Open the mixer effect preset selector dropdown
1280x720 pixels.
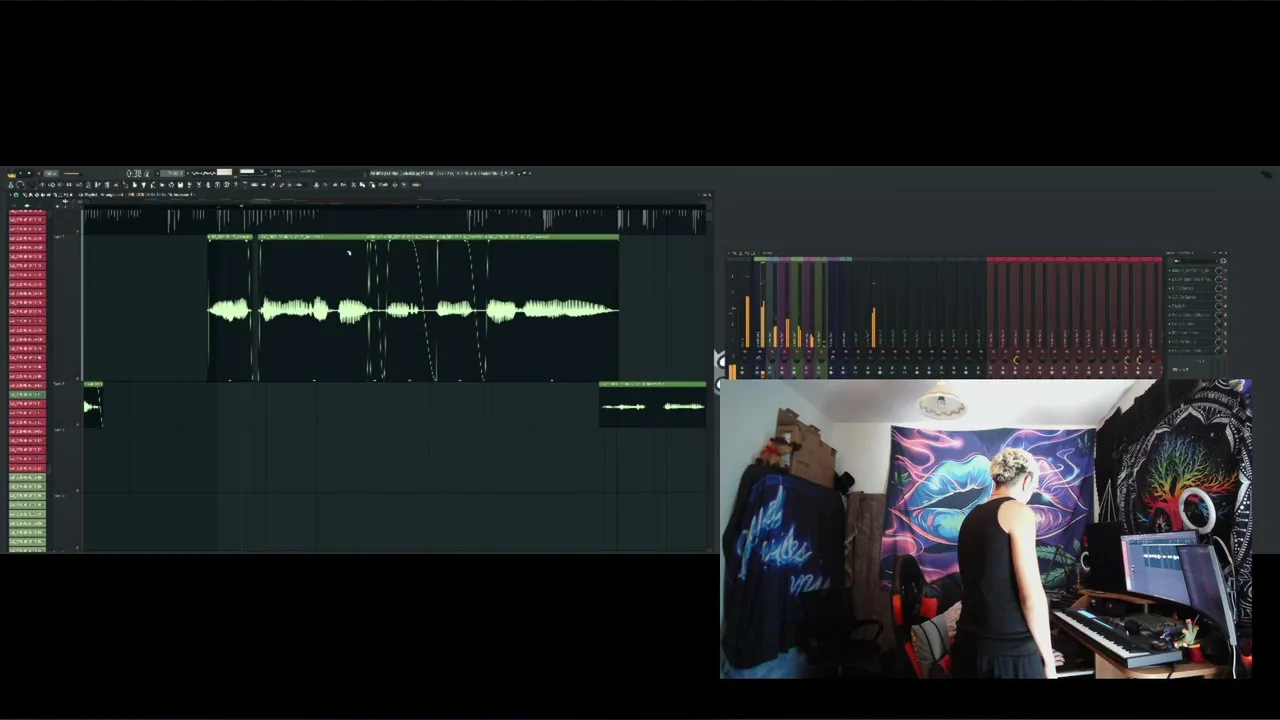pos(1193,259)
